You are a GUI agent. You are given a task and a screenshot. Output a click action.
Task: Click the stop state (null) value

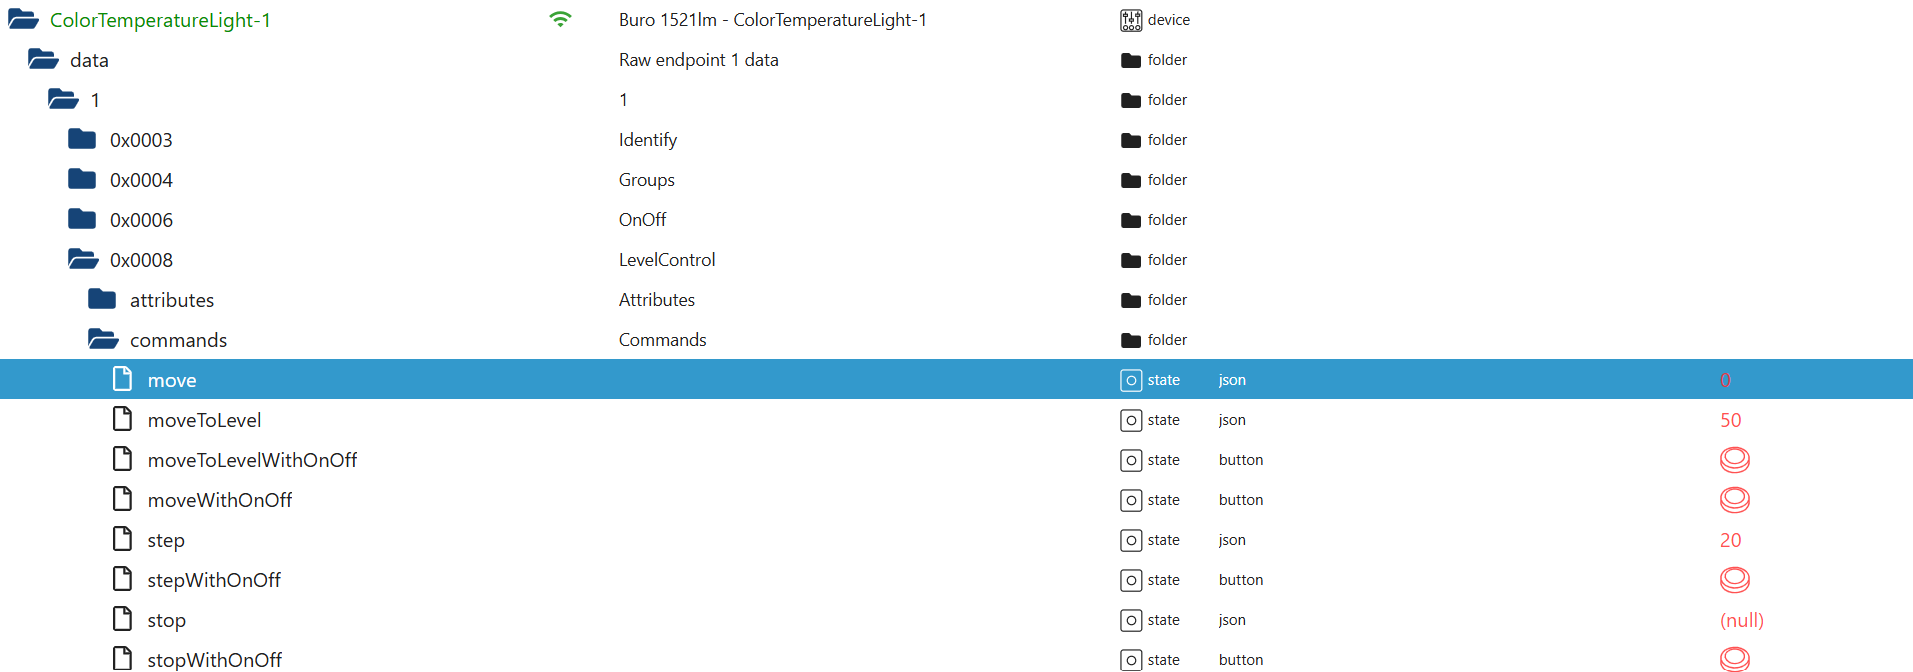click(1741, 620)
